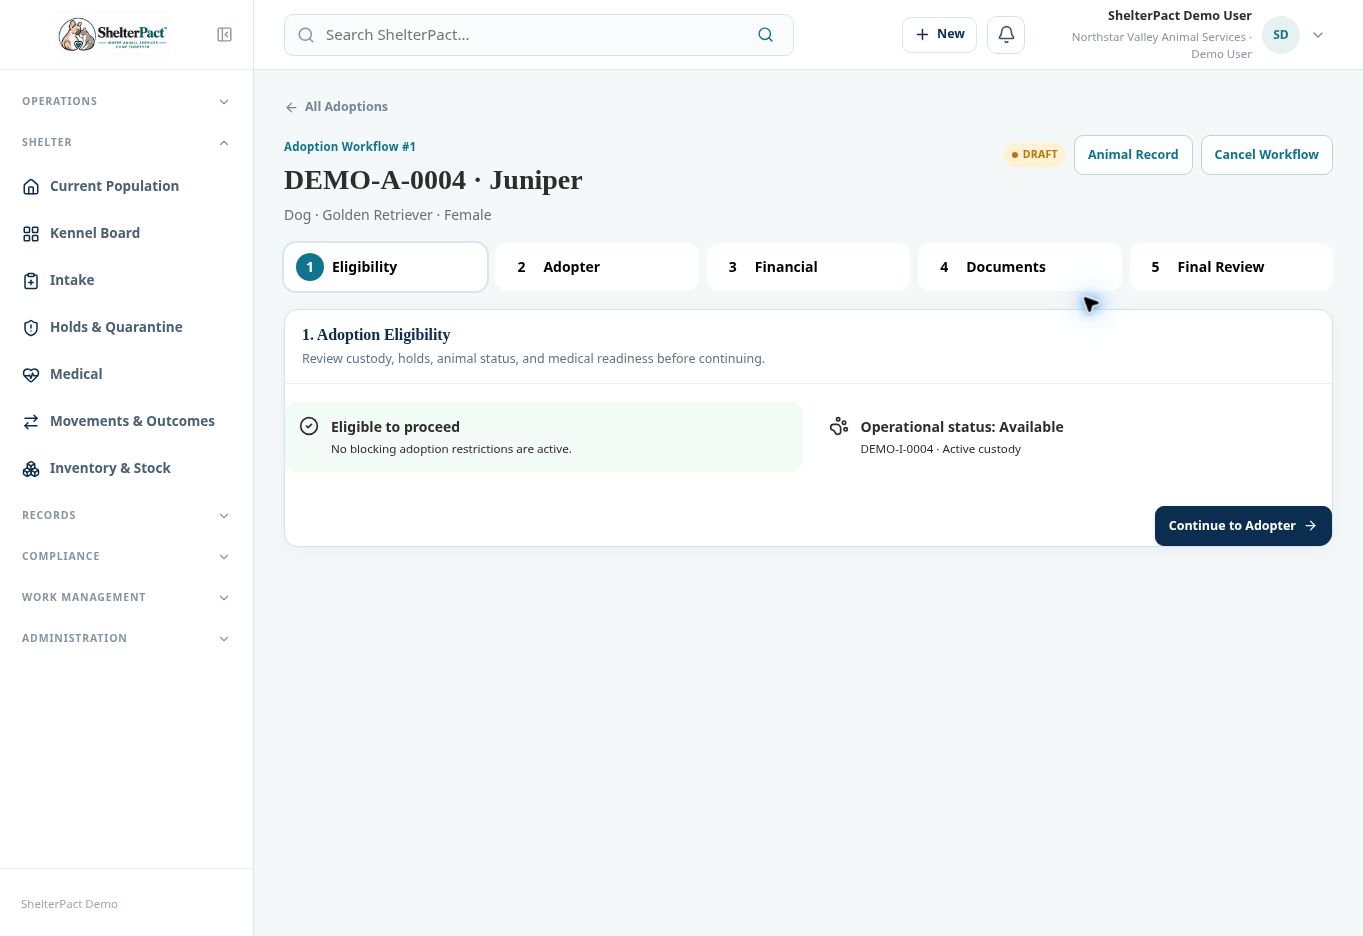Viewport: 1363px width, 936px height.
Task: Click the back arrow beside All Adoptions
Action: (x=291, y=107)
